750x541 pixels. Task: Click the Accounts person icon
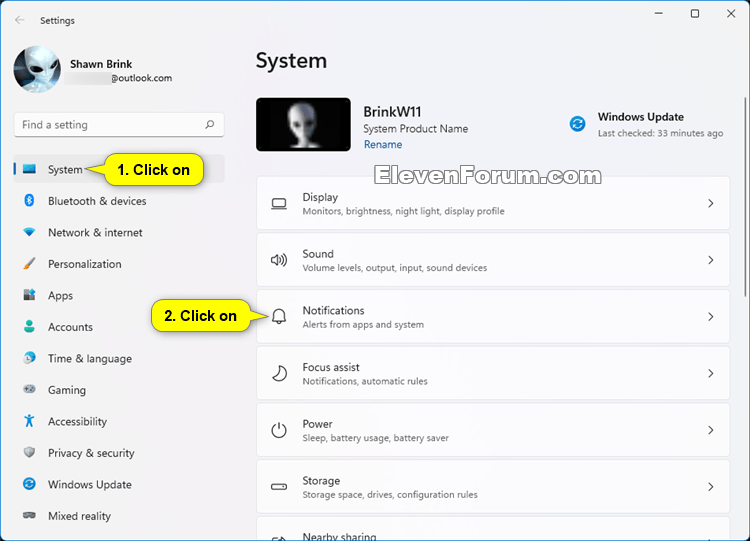(x=29, y=327)
